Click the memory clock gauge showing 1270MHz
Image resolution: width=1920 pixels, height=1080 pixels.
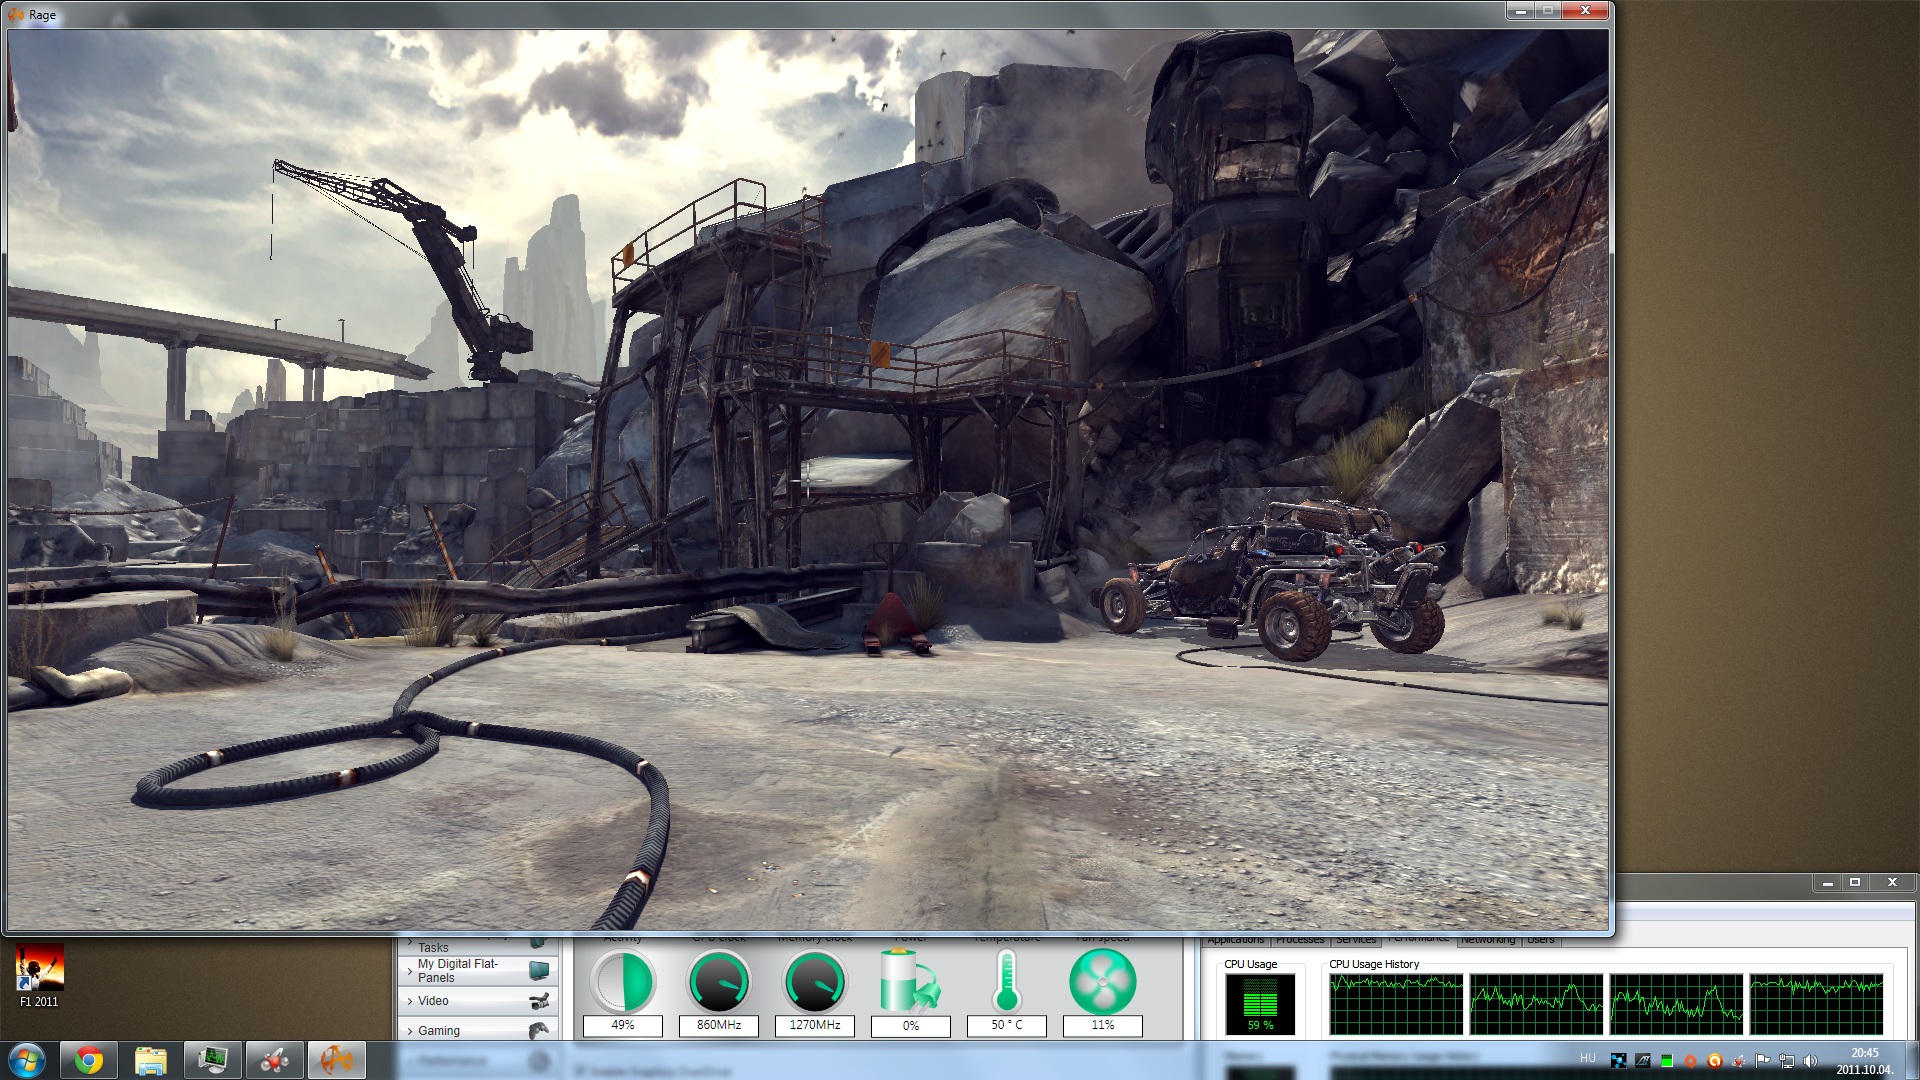click(815, 981)
